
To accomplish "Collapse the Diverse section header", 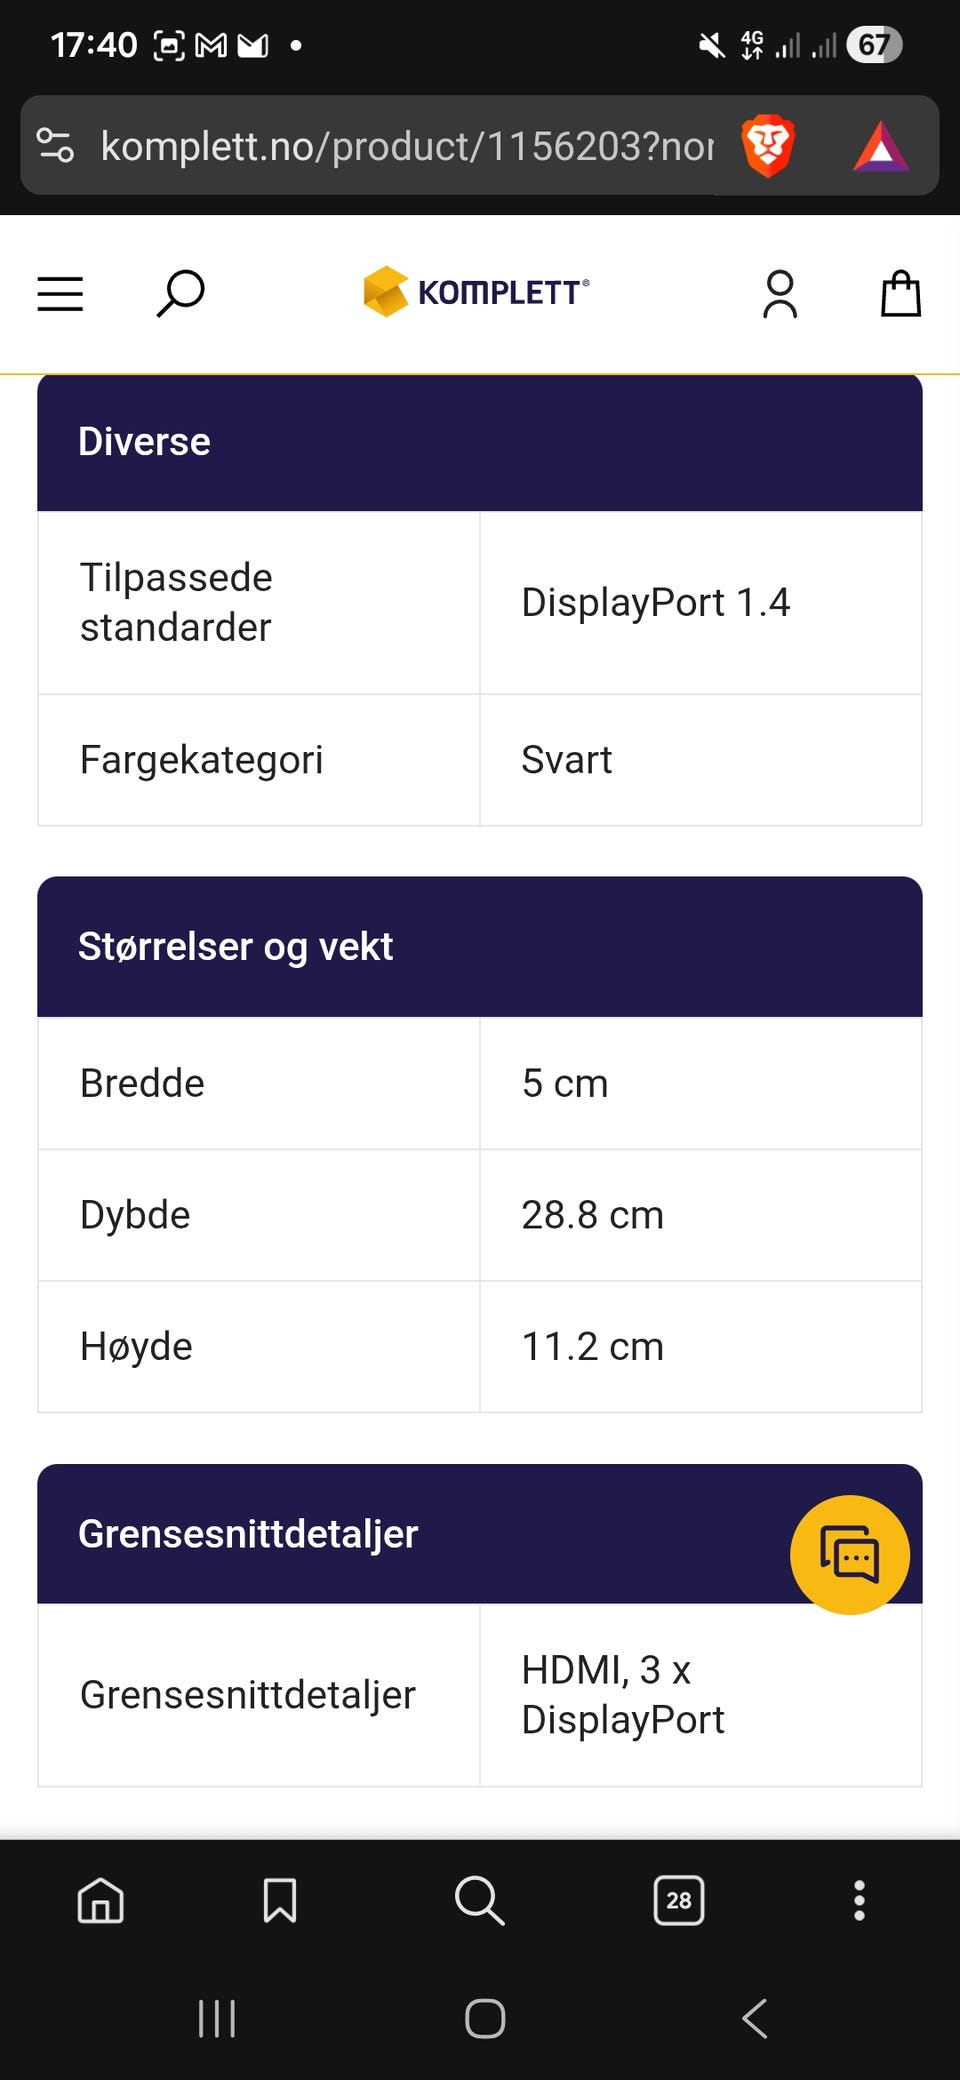I will [479, 442].
